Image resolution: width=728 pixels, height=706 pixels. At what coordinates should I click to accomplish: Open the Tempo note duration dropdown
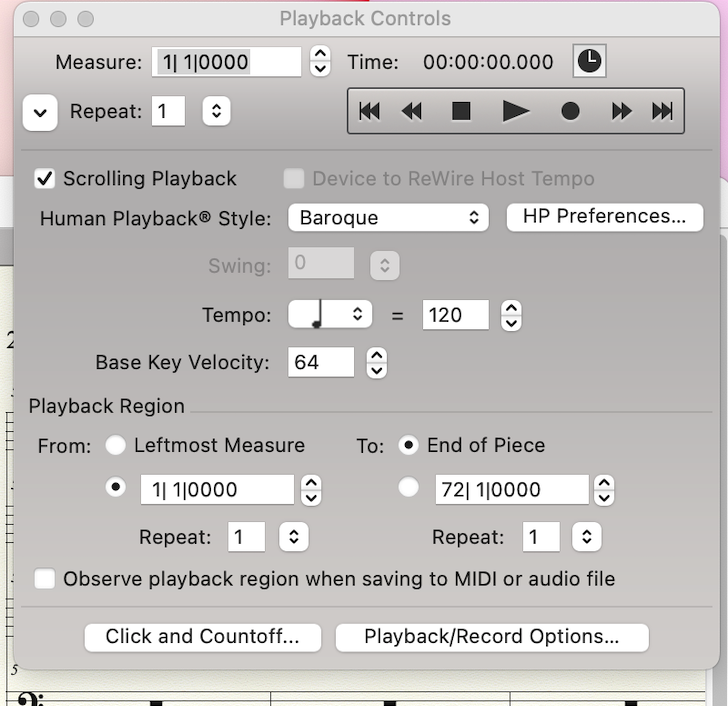point(330,315)
